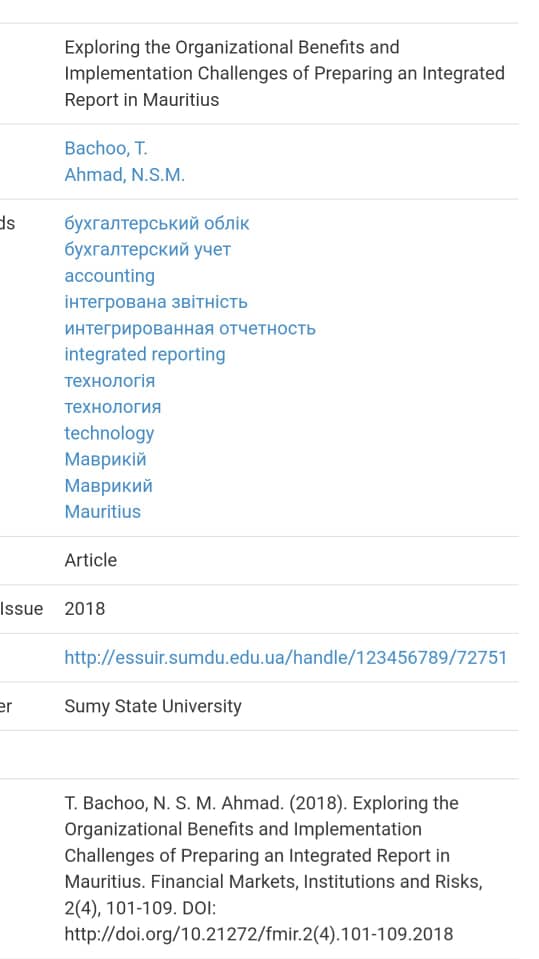Select keyword бухгалтерский учет
539x959 pixels.
click(147, 250)
